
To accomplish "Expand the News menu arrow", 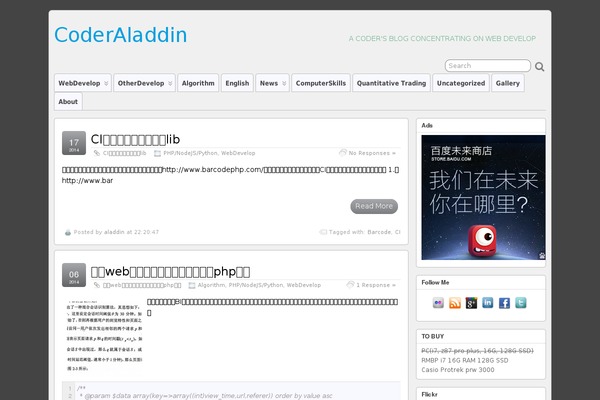I will pyautogui.click(x=284, y=83).
